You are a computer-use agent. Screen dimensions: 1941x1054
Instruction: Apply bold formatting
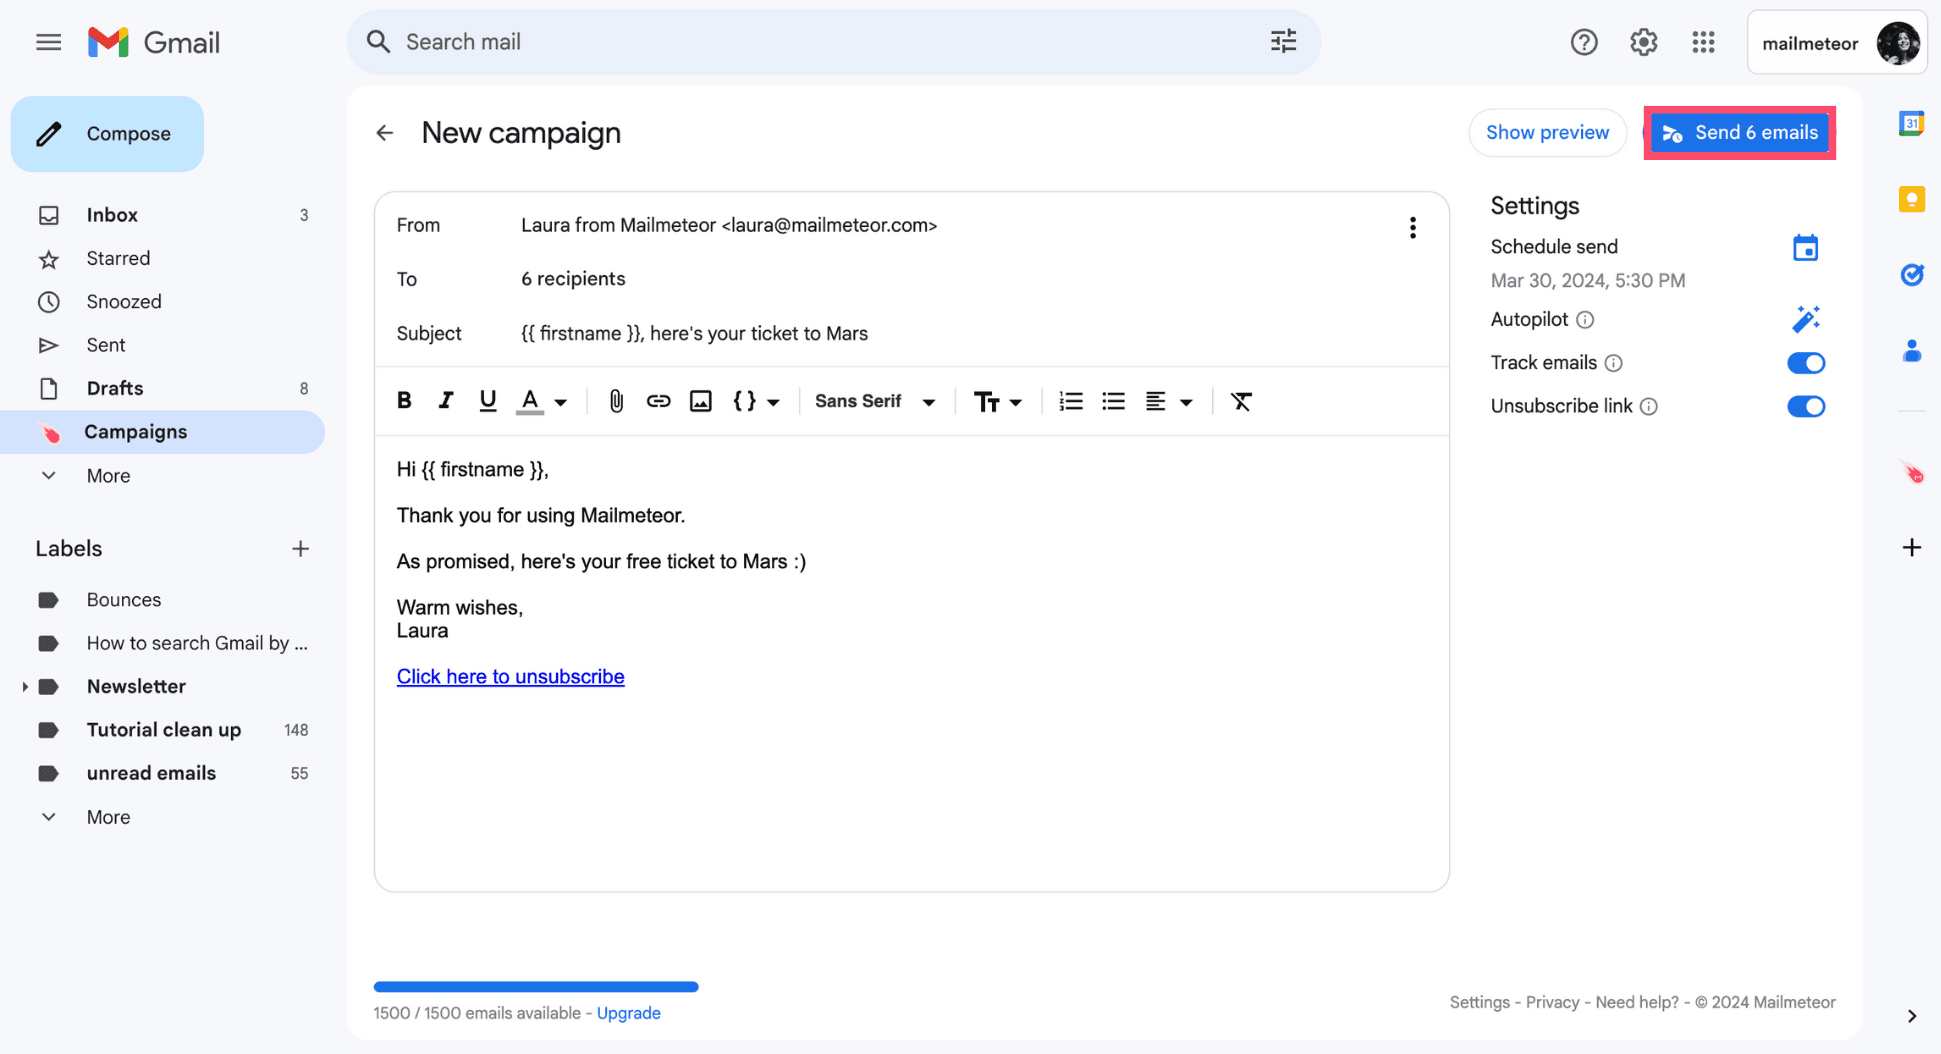(x=404, y=401)
